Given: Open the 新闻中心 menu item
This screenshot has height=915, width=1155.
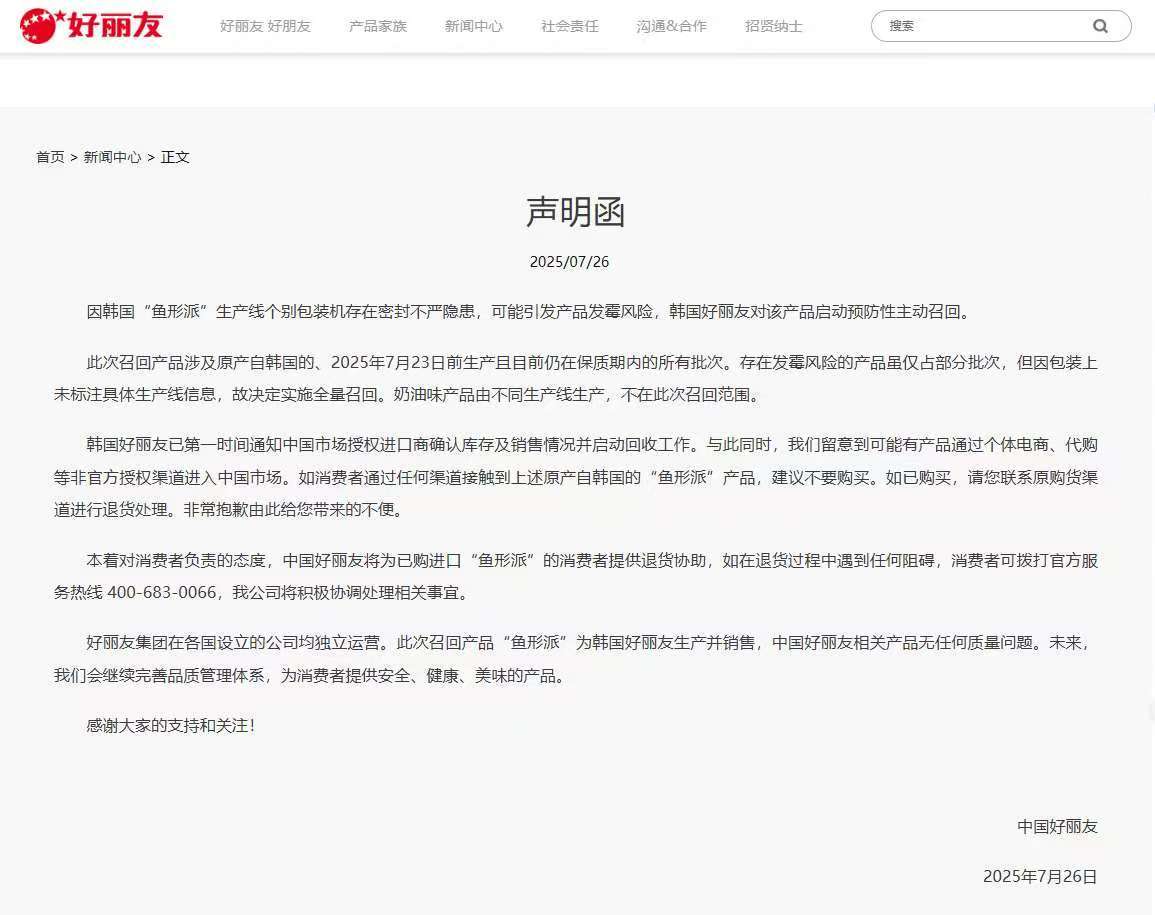Looking at the screenshot, I should (x=474, y=27).
